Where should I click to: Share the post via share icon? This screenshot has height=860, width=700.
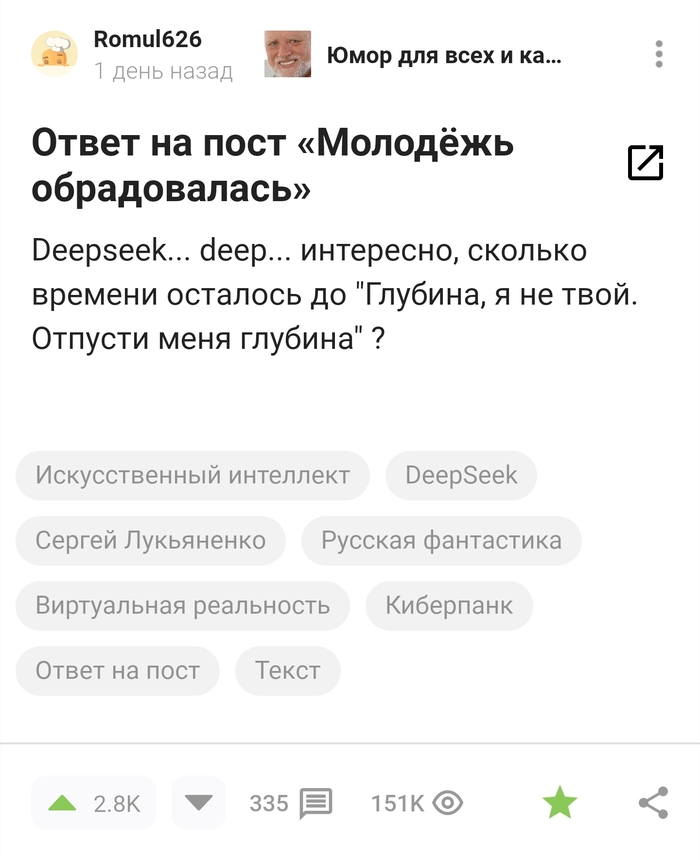[653, 803]
